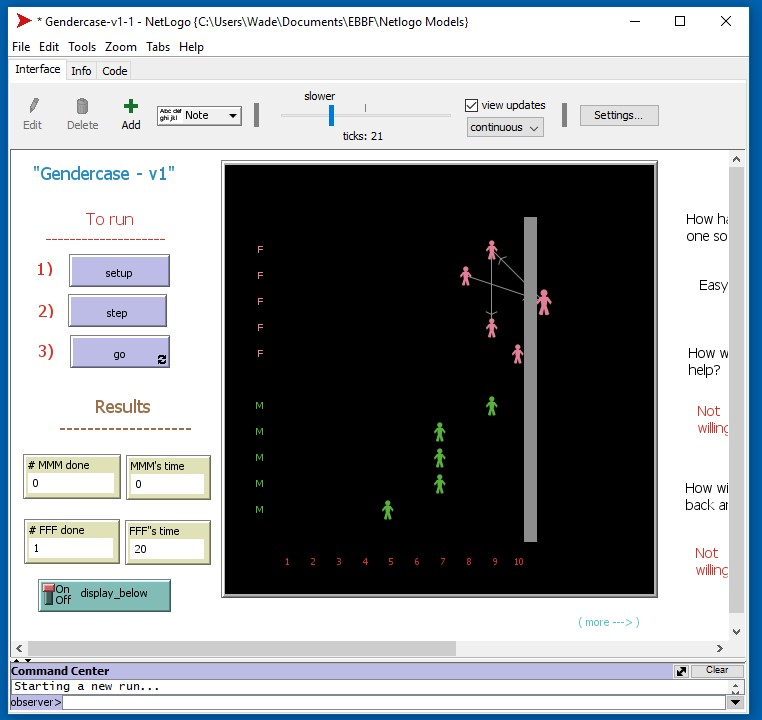Open the Tabs menu
The height and width of the screenshot is (720, 762).
click(x=158, y=47)
